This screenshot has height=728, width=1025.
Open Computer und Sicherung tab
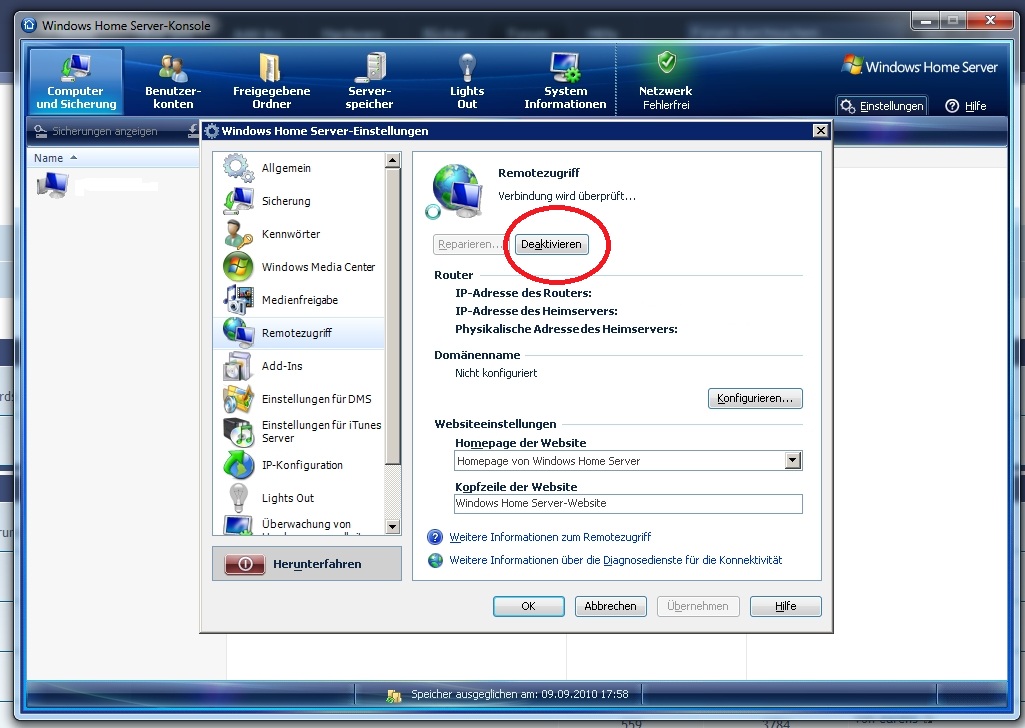click(x=76, y=81)
